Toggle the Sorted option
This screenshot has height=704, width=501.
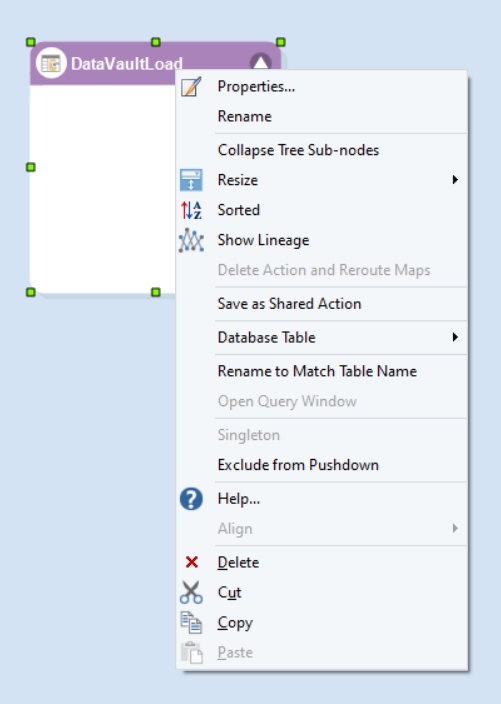pos(321,210)
